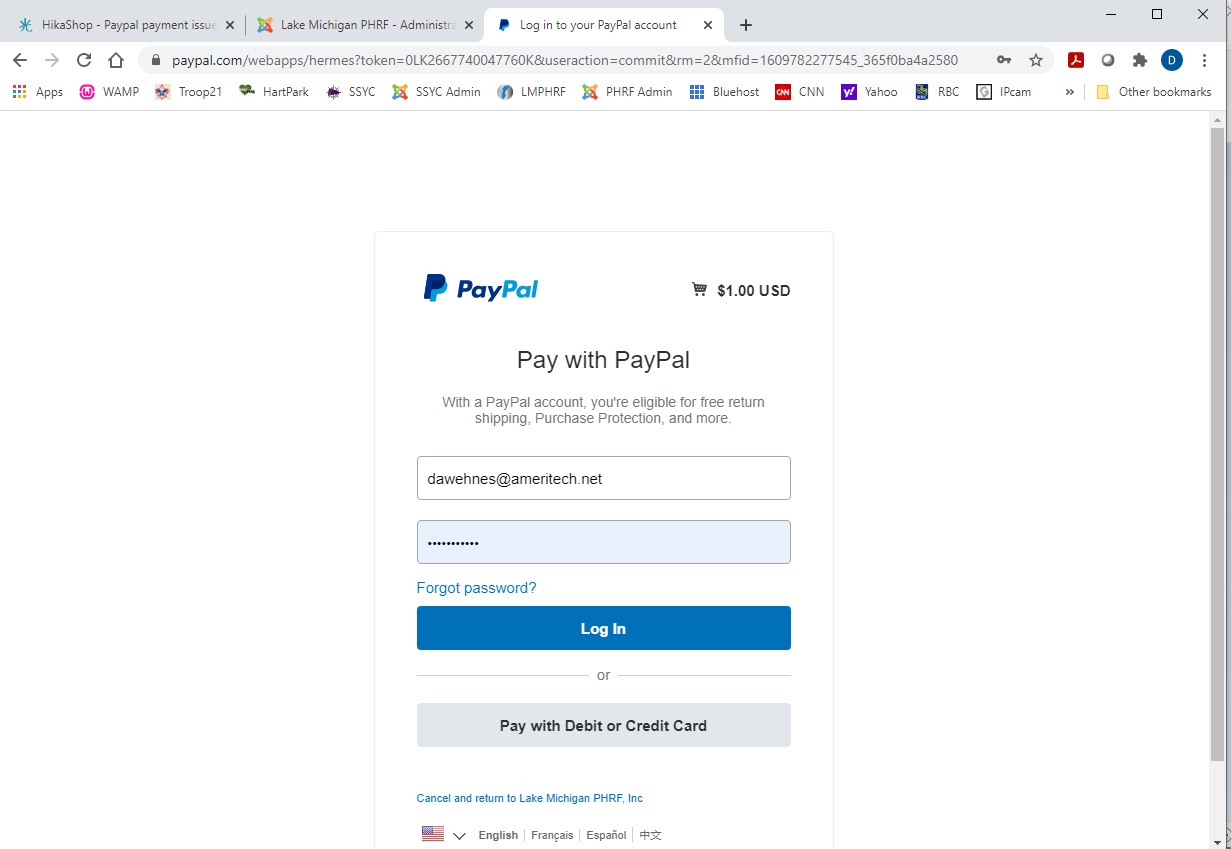Open the Other bookmarks folder

tap(1153, 92)
